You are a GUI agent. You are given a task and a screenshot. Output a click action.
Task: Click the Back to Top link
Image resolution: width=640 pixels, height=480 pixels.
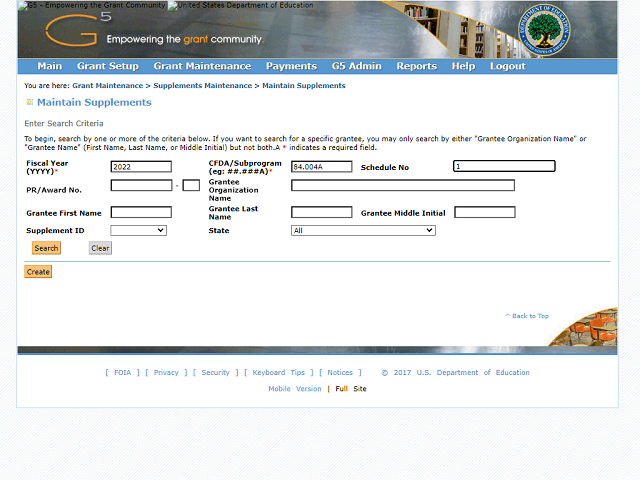pyautogui.click(x=527, y=316)
